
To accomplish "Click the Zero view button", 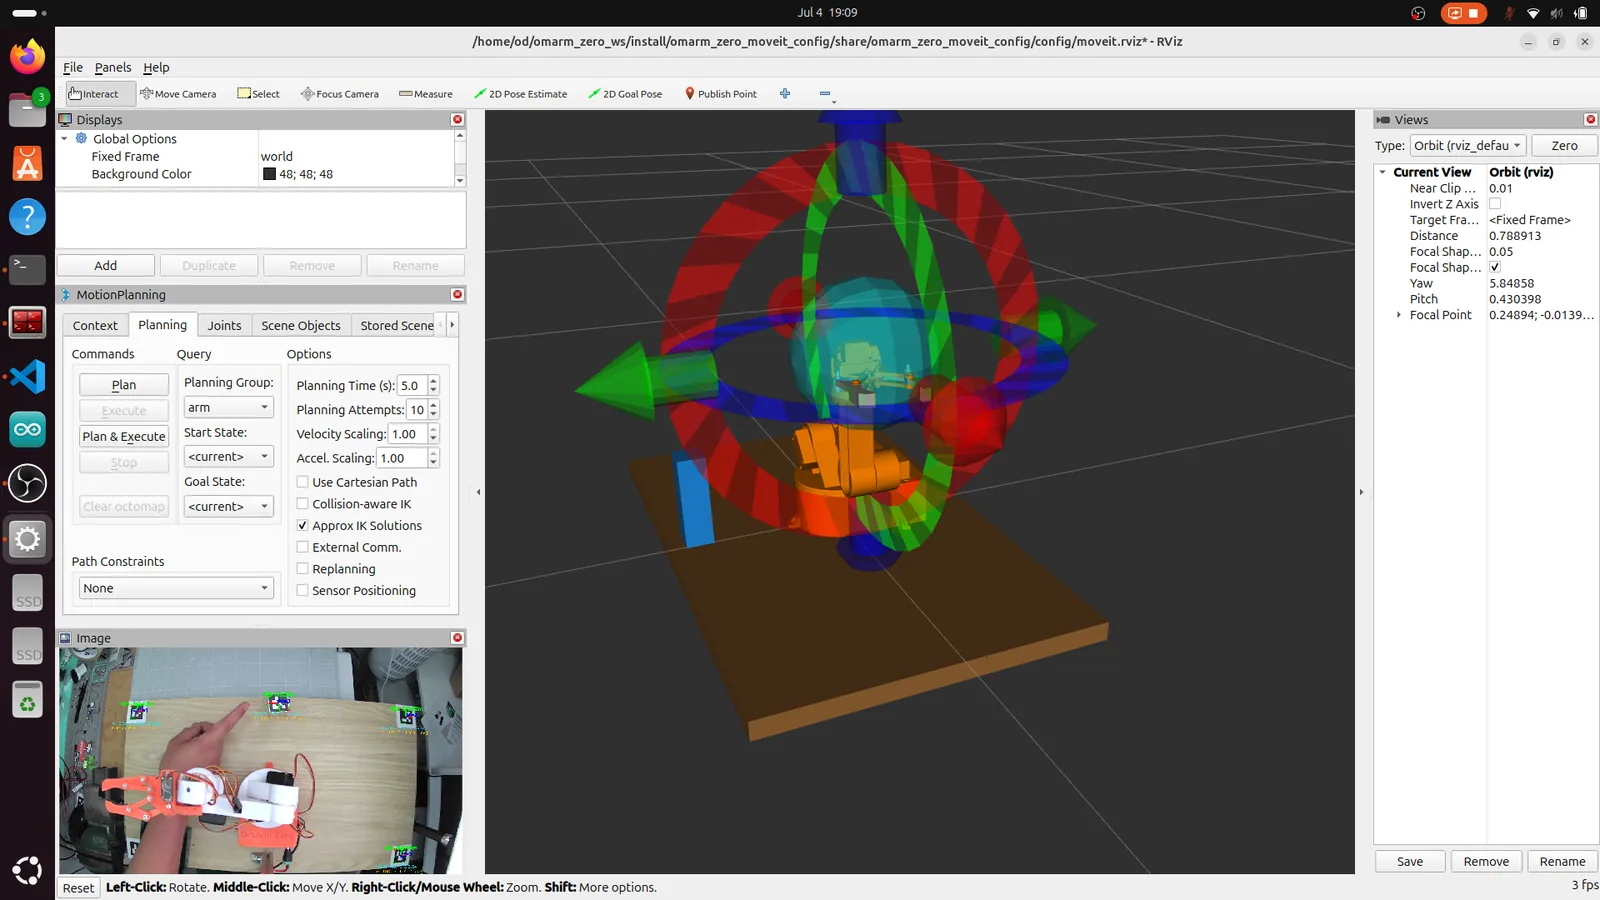I will (x=1564, y=145).
